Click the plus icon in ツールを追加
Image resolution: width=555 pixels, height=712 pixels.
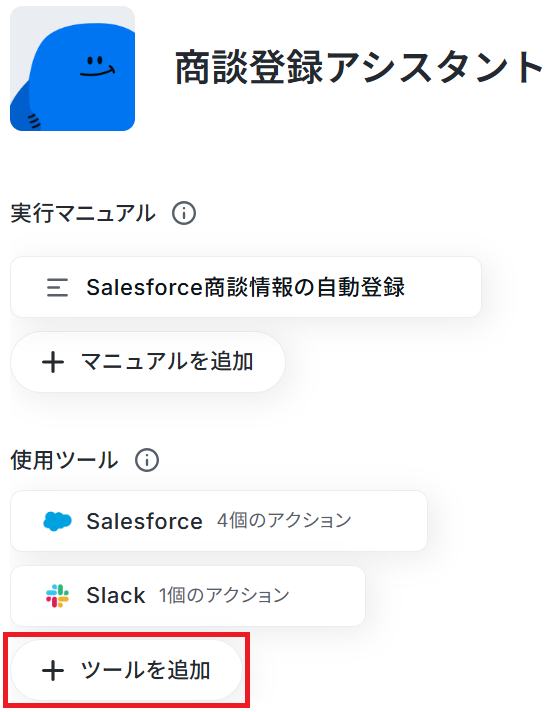pos(53,671)
